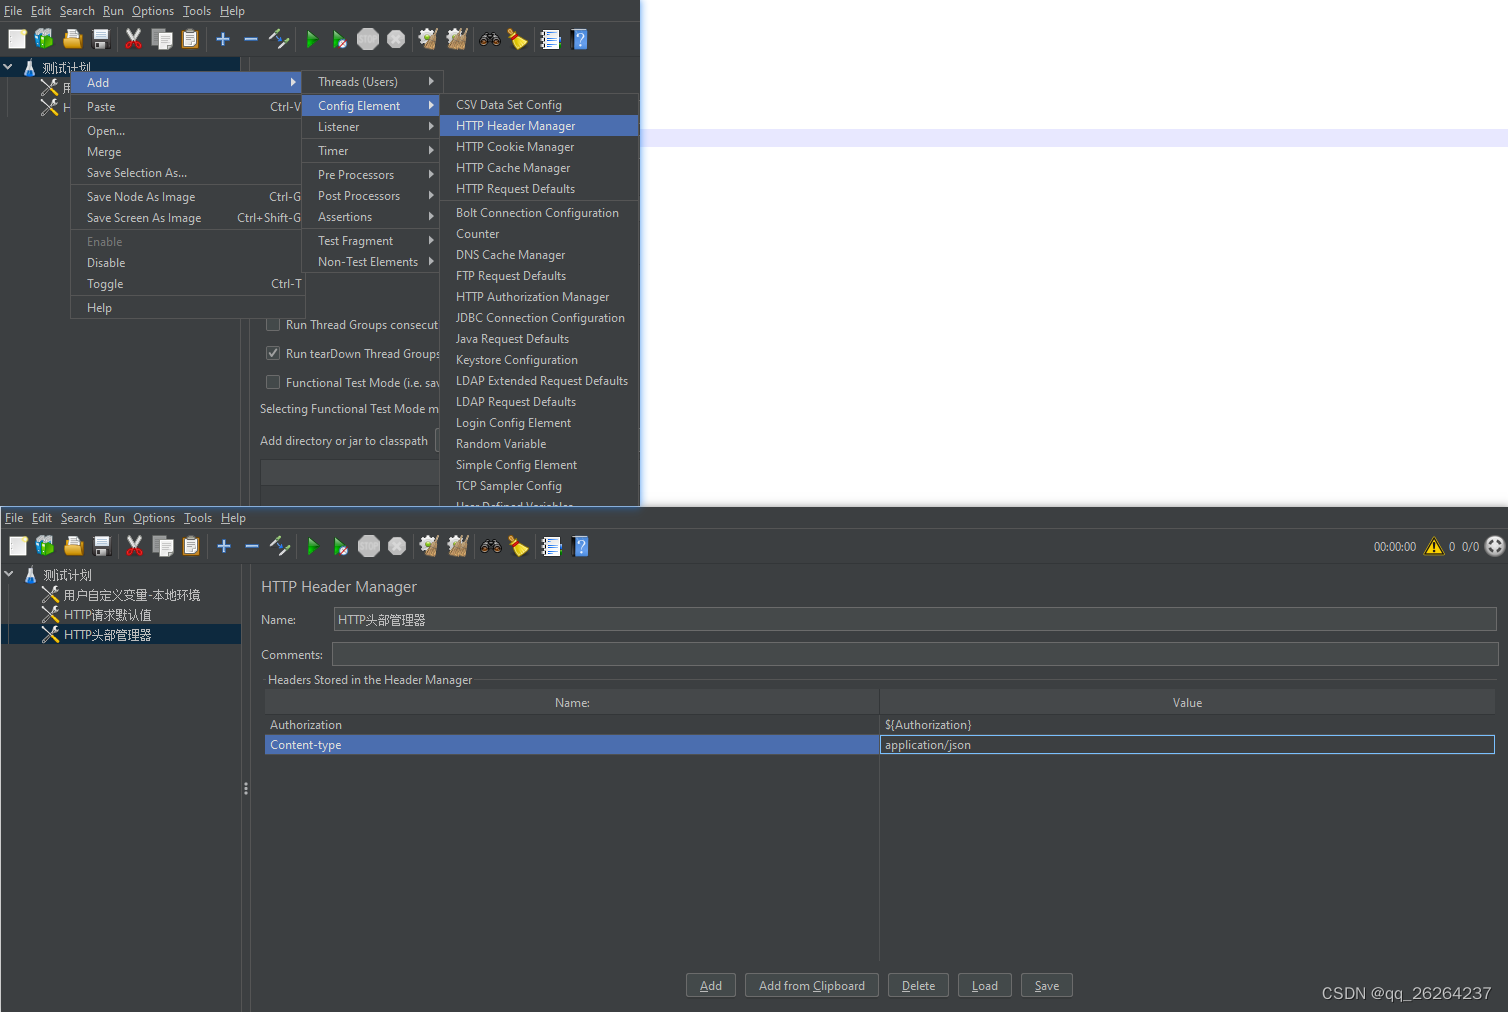Click Start no pauses in the bottom window toolbar

click(340, 546)
